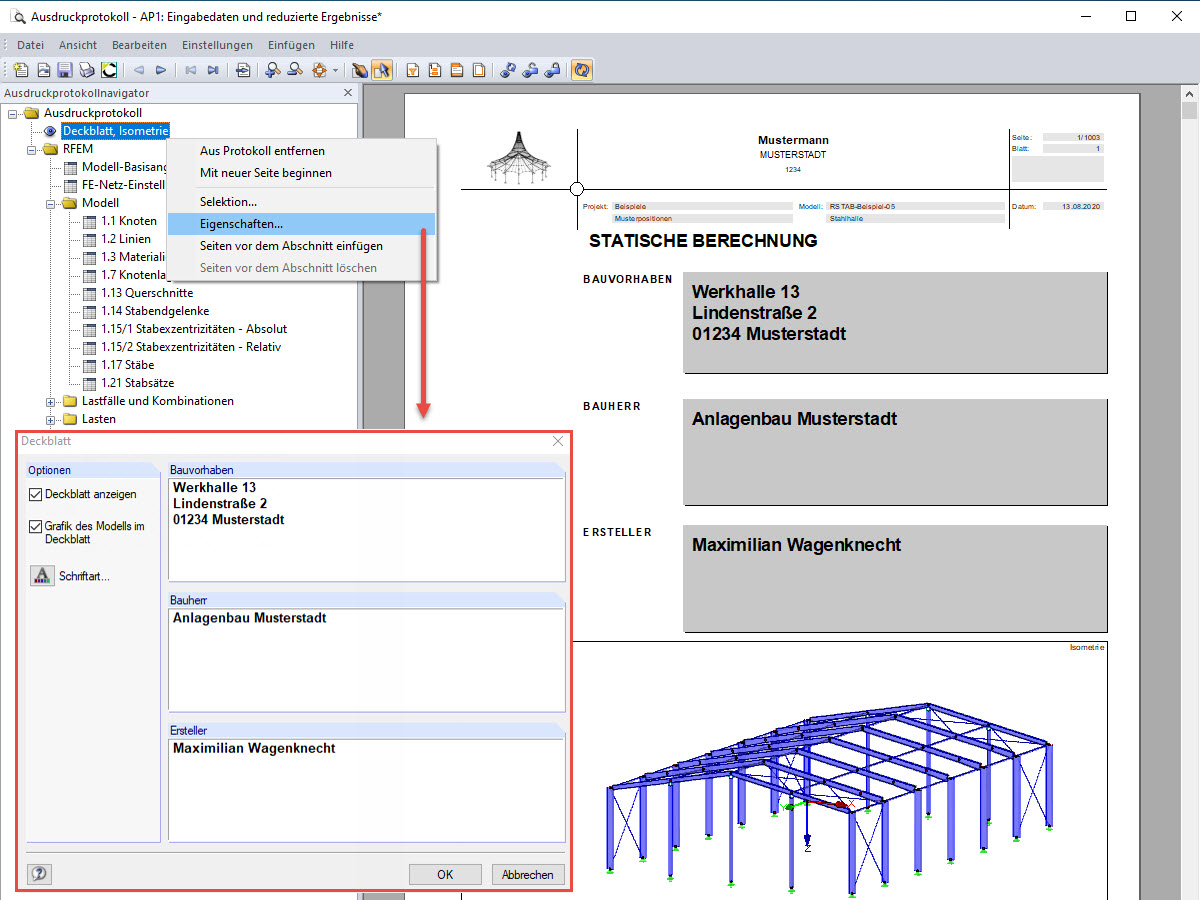Click the second orange page layout icon

coord(435,70)
